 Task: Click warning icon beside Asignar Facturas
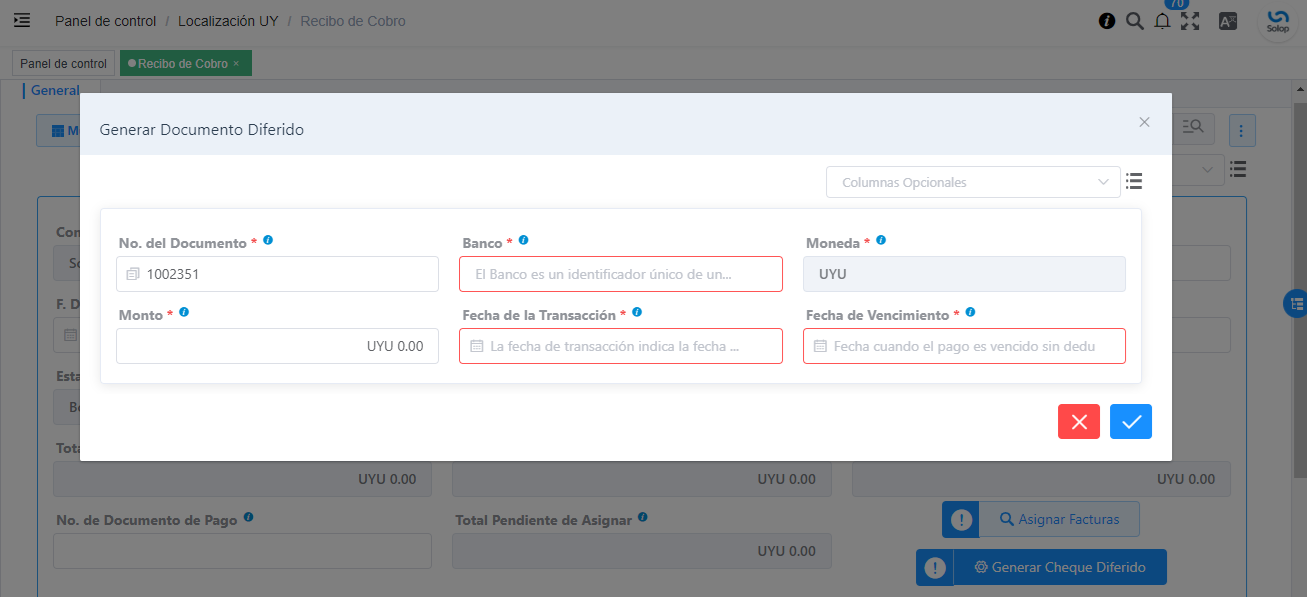961,519
